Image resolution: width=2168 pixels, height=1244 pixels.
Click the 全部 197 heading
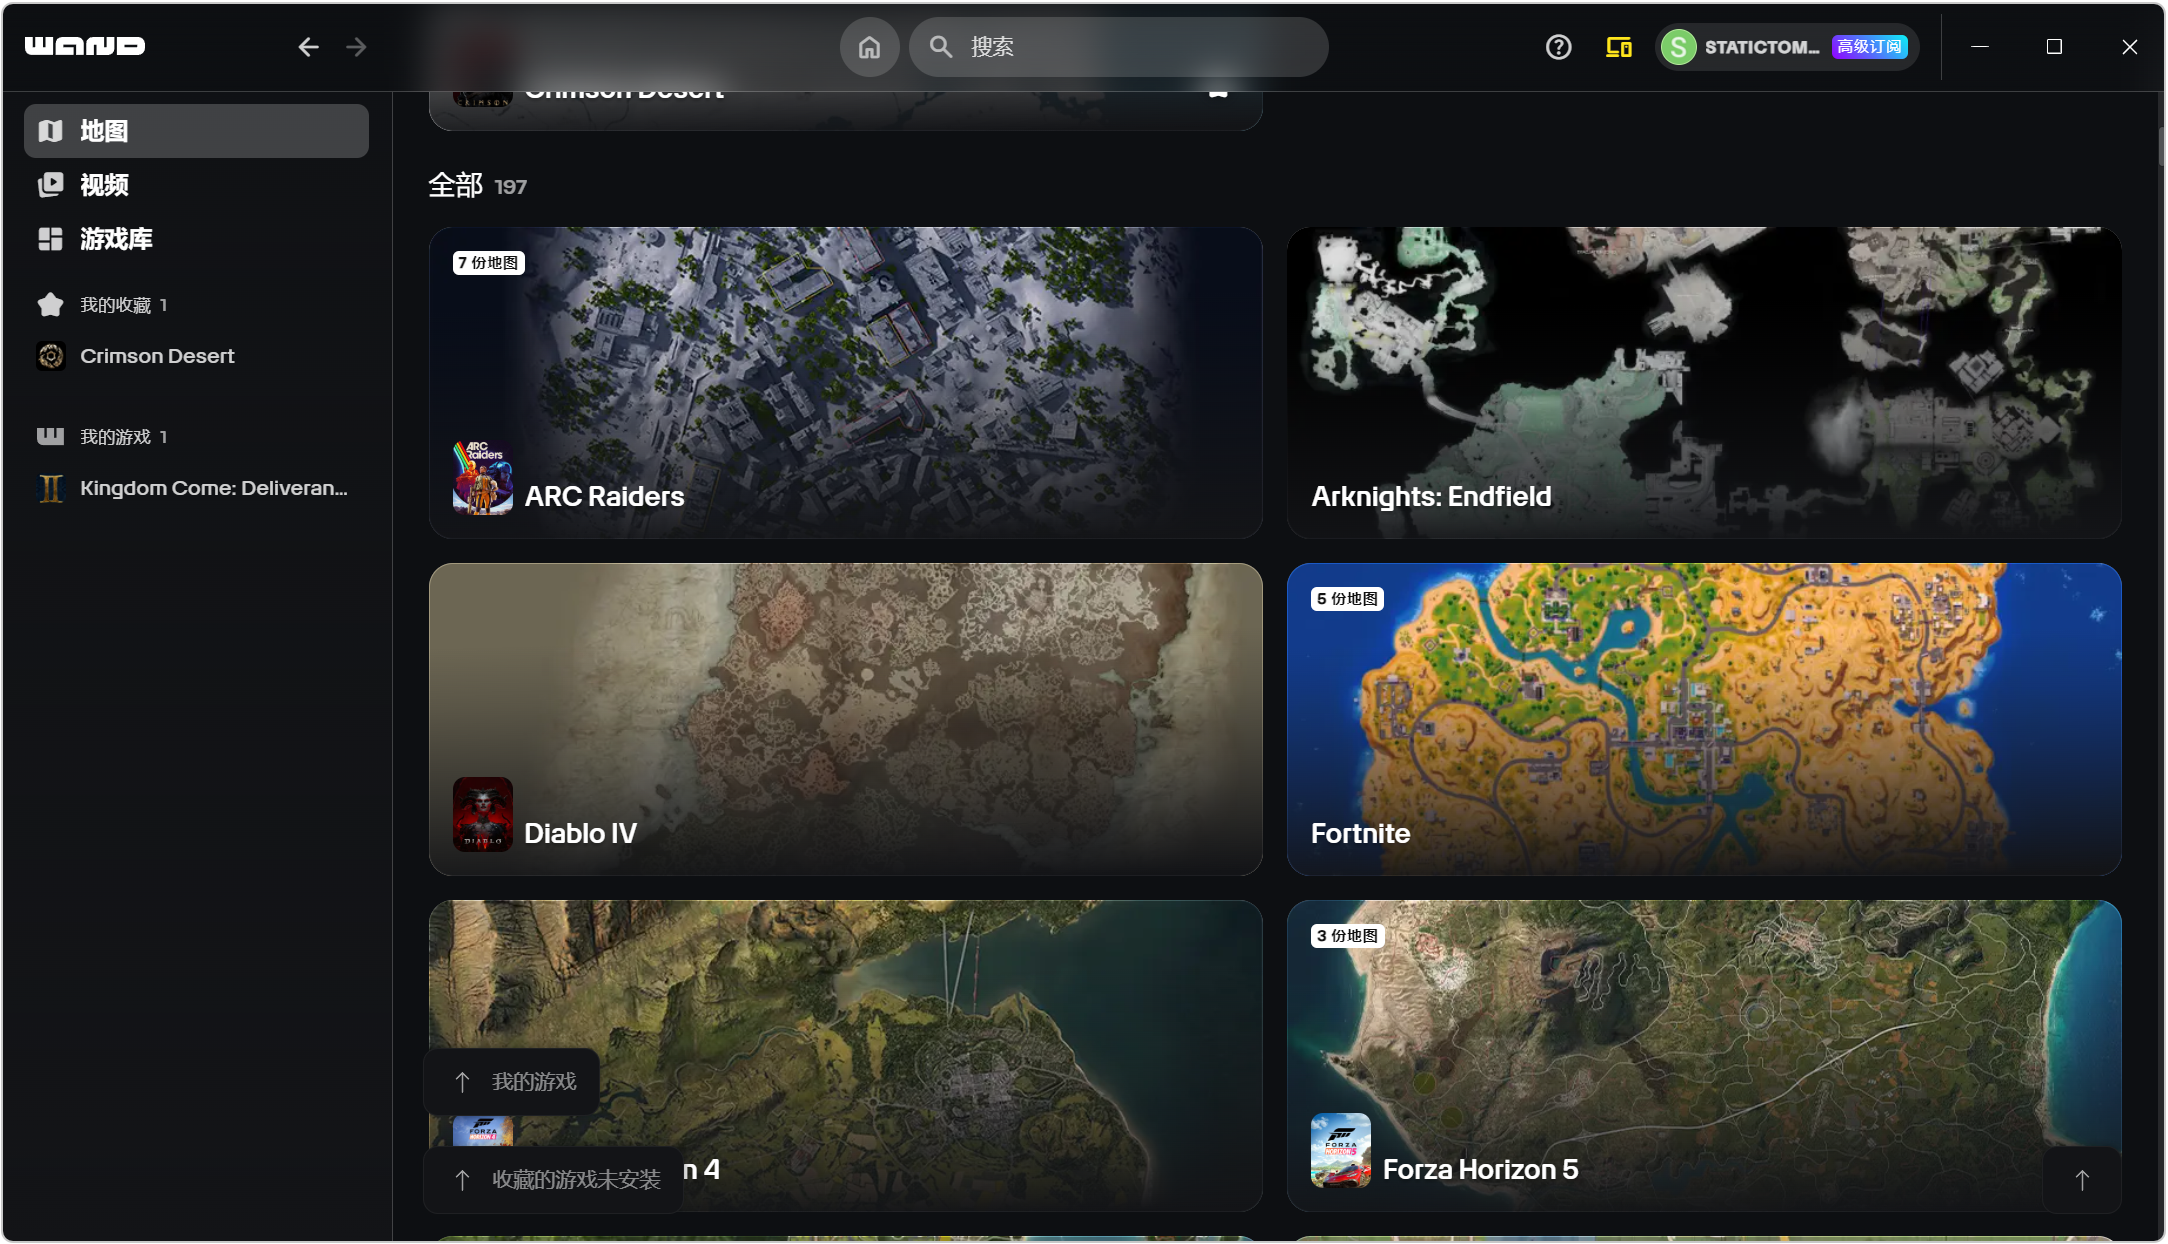[478, 186]
